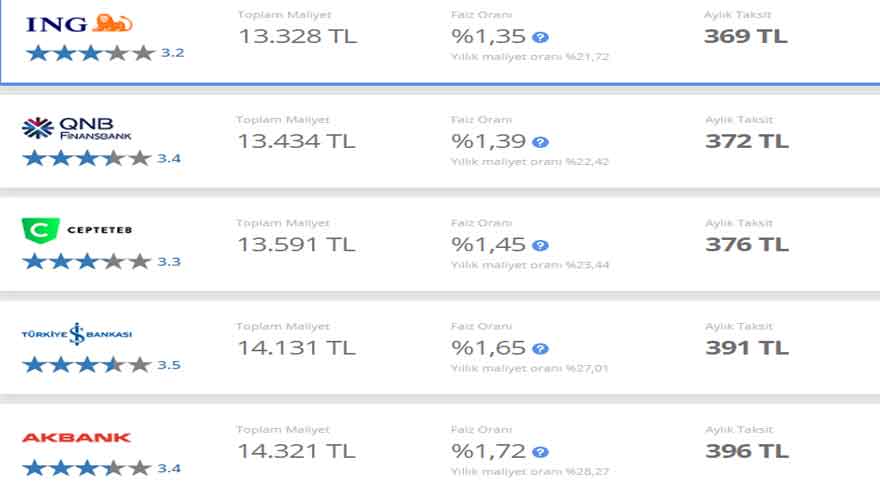Viewport: 880px width, 495px height.
Task: Select QNB's 372 TL monthly installment
Action: [747, 141]
